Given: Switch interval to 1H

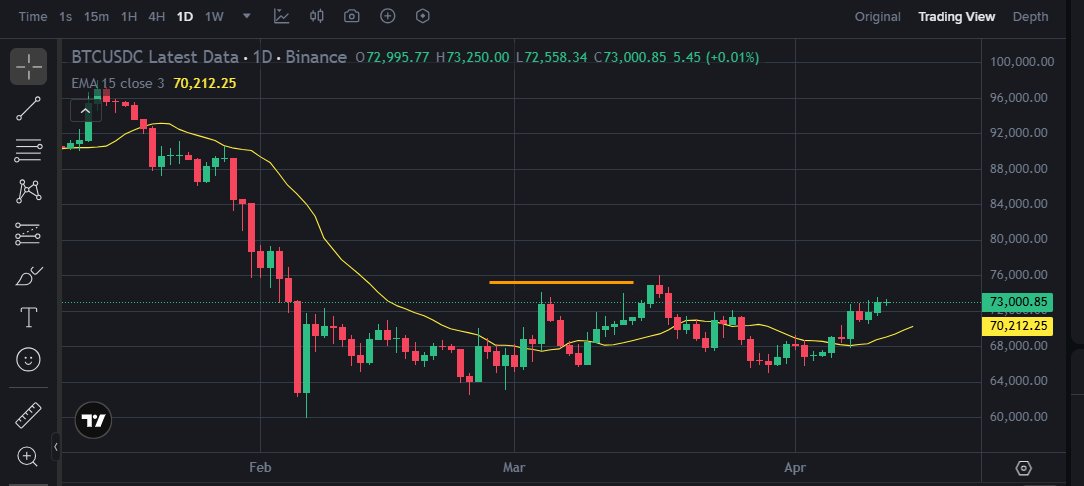Looking at the screenshot, I should pyautogui.click(x=129, y=17).
